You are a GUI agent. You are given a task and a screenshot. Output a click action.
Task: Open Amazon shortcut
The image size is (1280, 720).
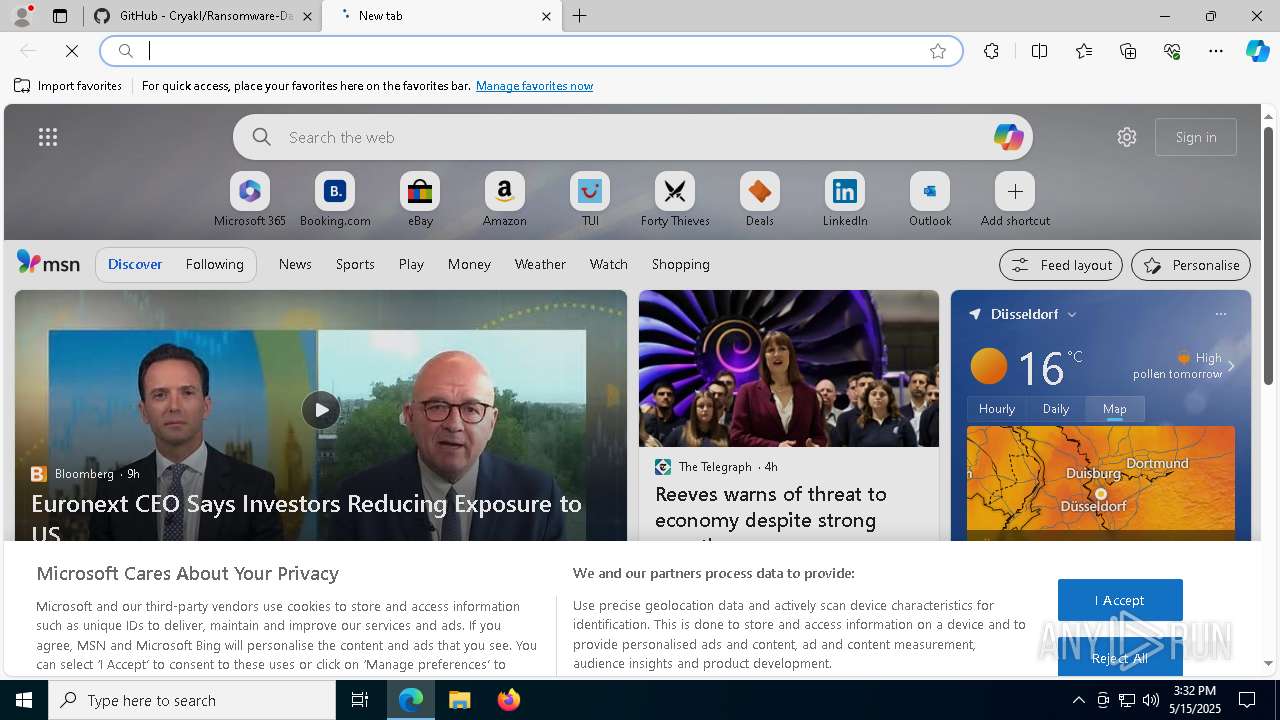[504, 200]
